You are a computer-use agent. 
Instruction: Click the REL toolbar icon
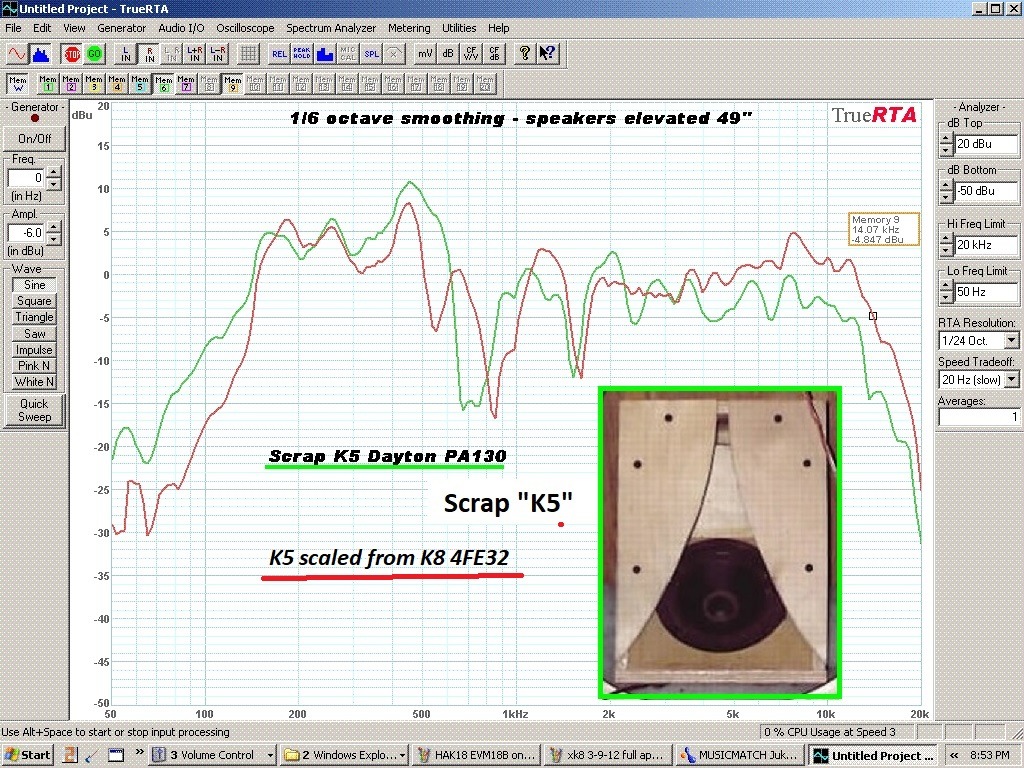coord(279,54)
